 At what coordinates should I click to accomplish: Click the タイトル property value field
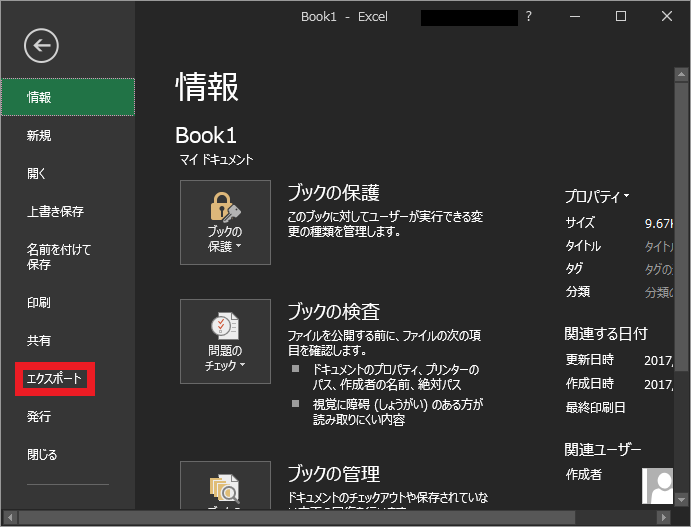[x=658, y=246]
